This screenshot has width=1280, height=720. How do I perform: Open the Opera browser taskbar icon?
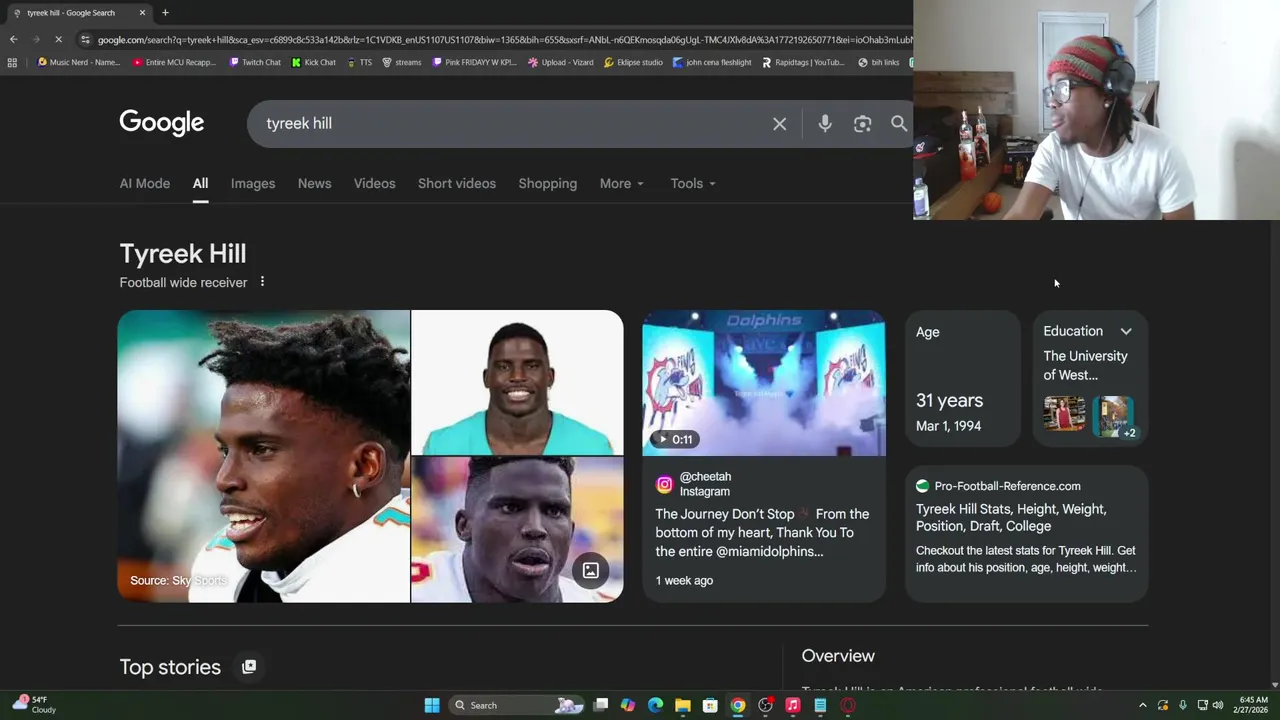(848, 705)
